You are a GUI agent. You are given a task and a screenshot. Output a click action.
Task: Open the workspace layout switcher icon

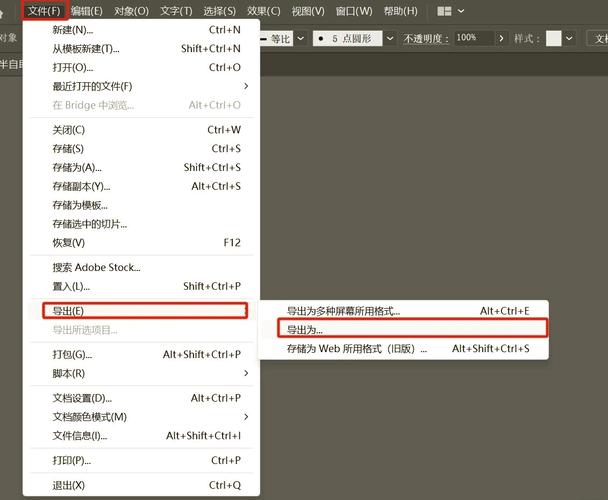446,11
